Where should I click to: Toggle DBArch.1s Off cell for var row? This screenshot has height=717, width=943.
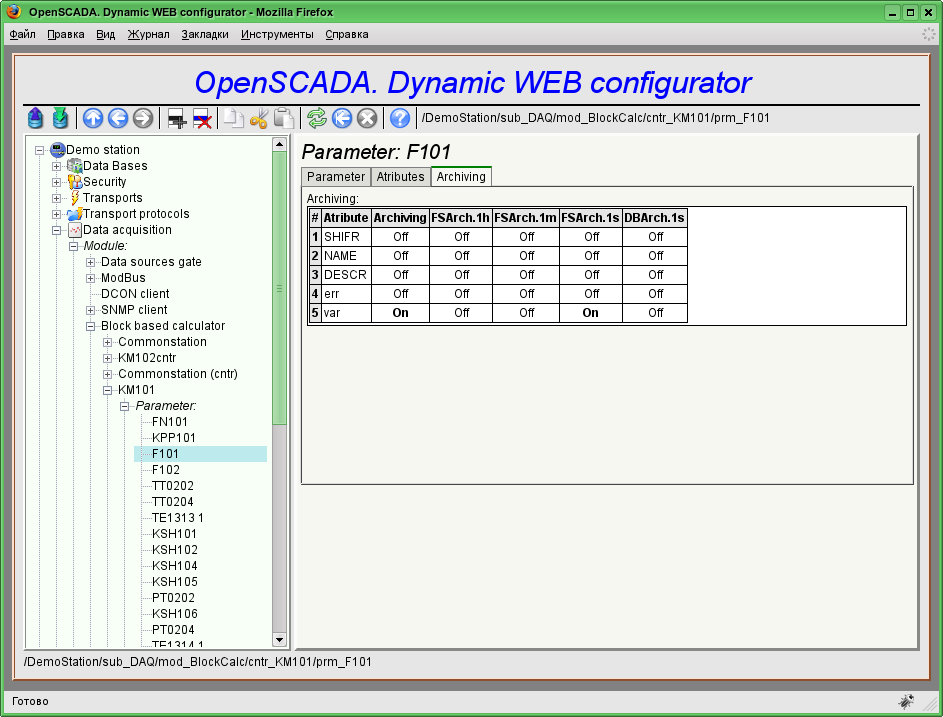pyautogui.click(x=655, y=313)
